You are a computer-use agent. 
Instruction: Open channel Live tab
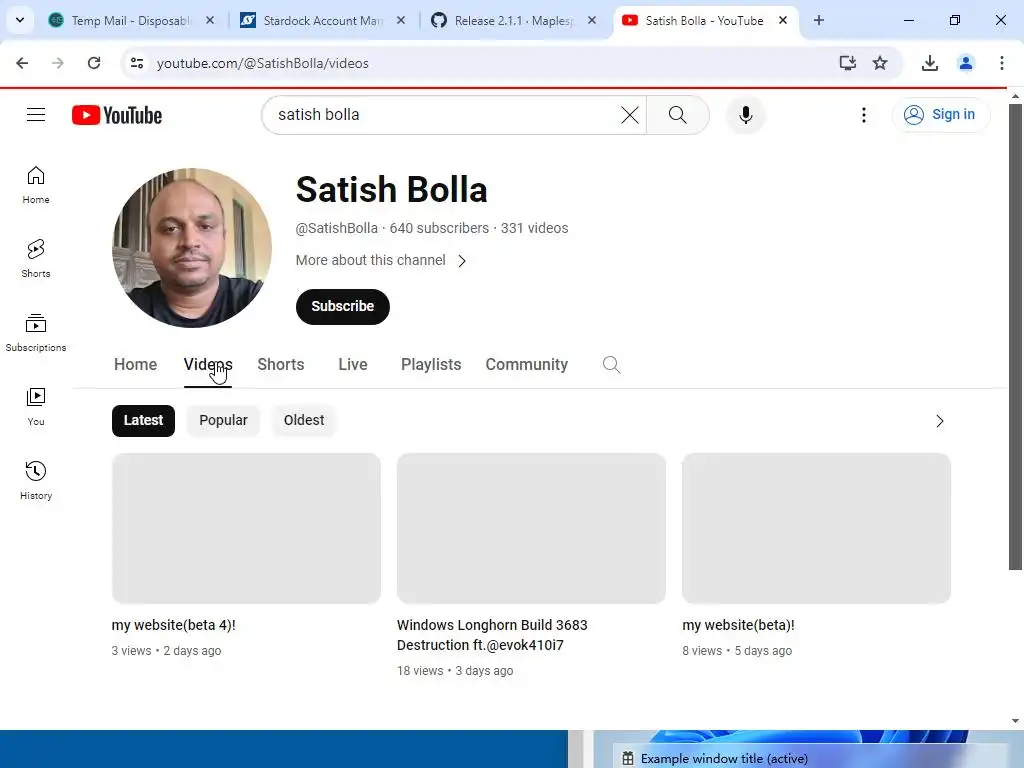353,364
